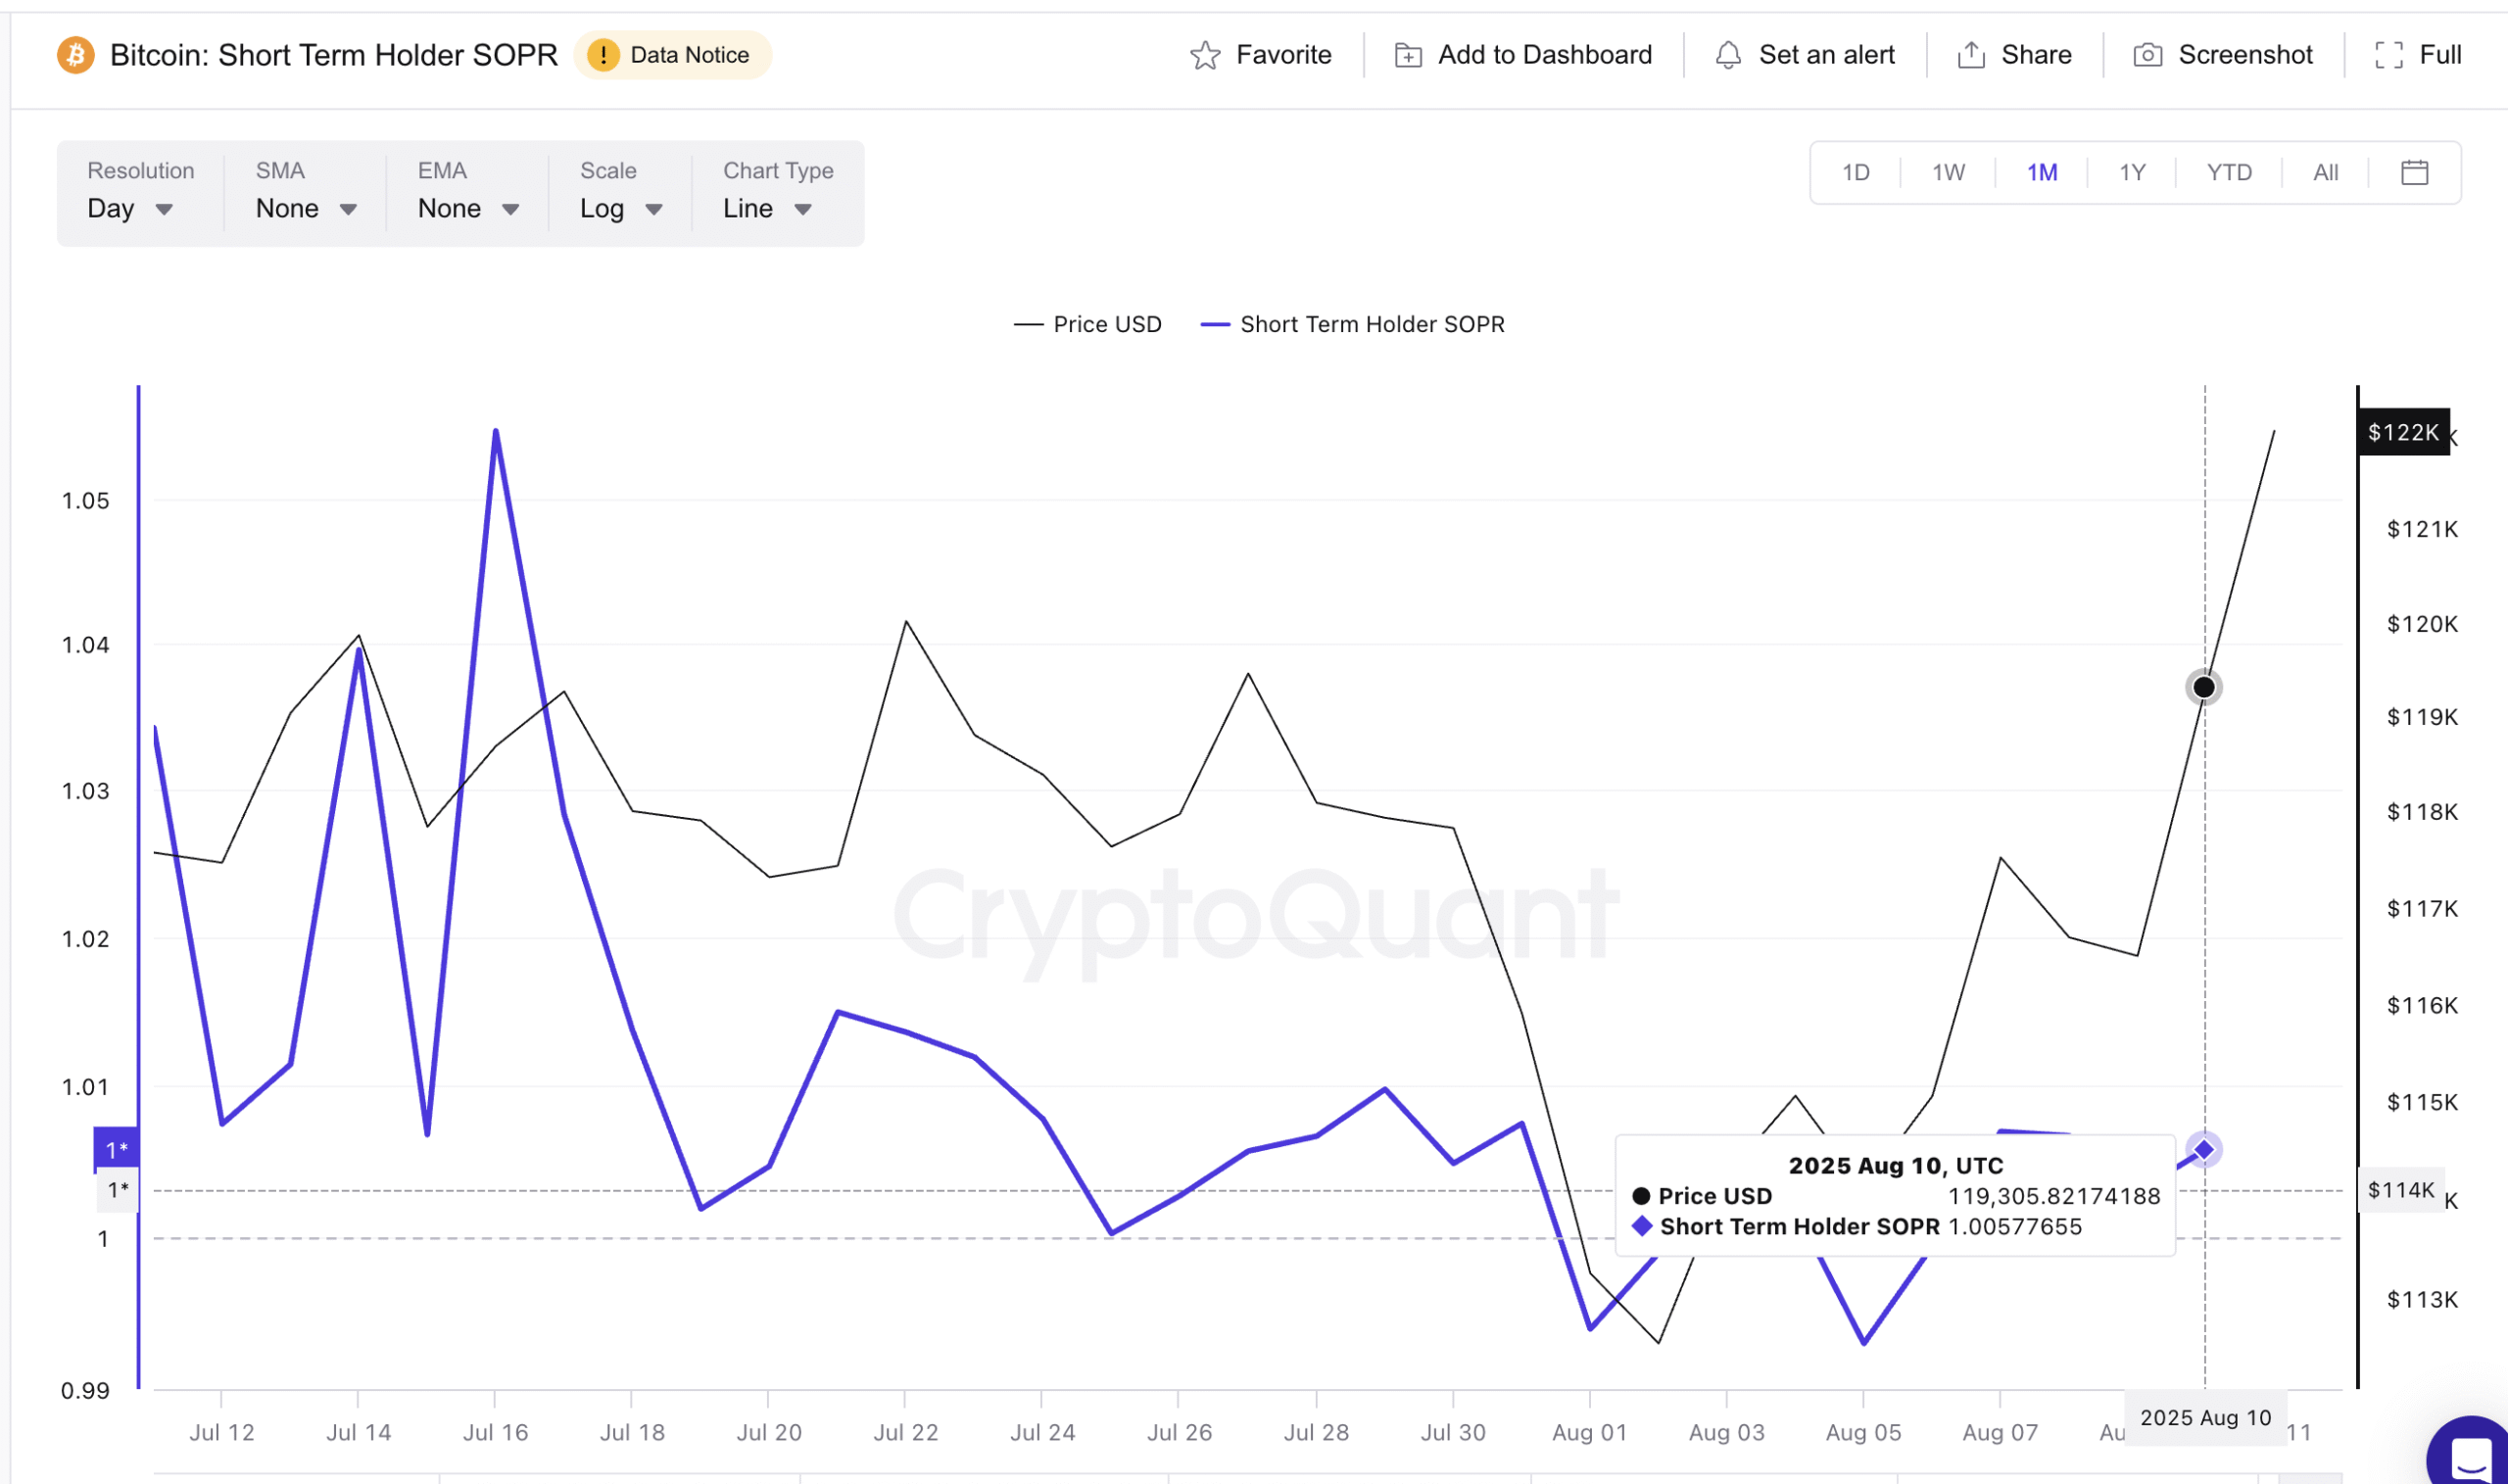
Task: Open the date range calendar icon
Action: tap(2415, 172)
